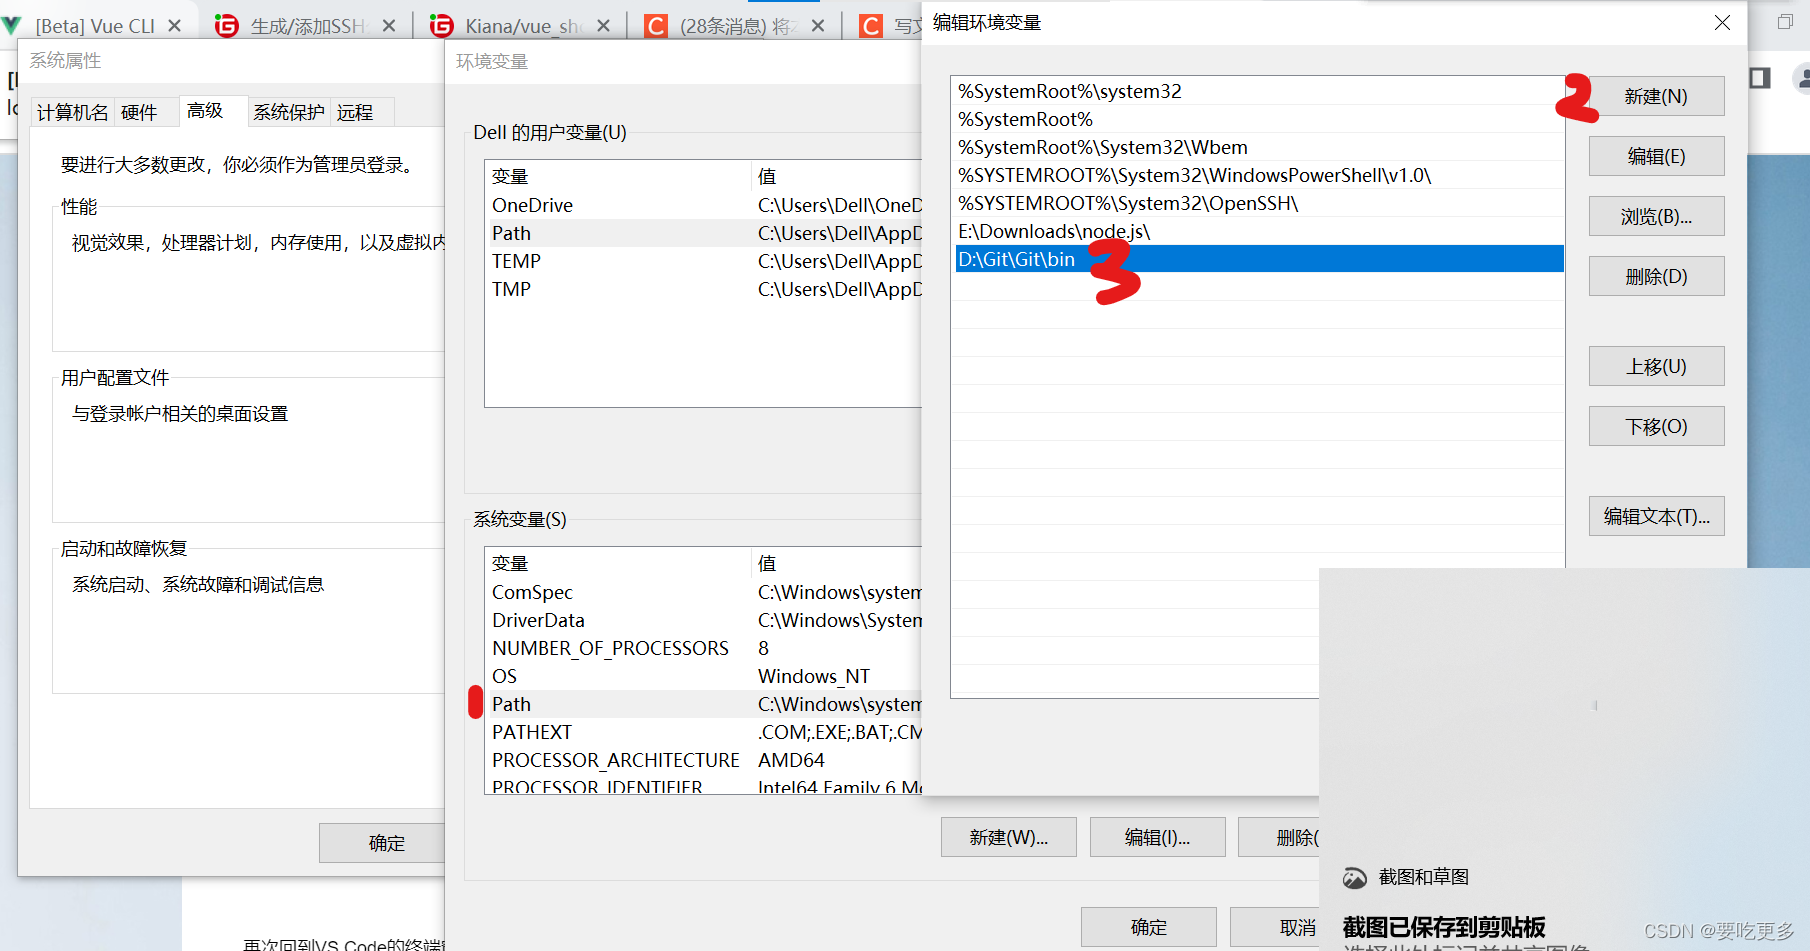Click the browser side panel icon
Screen dimensions: 1810x951
pyautogui.click(x=1760, y=78)
